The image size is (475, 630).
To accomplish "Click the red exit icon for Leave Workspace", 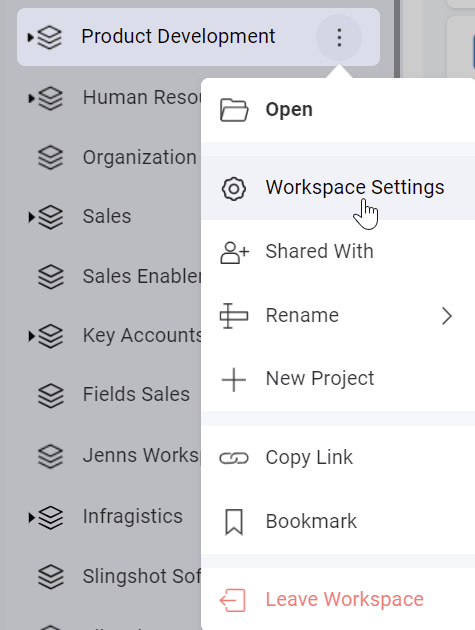I will click(232, 600).
